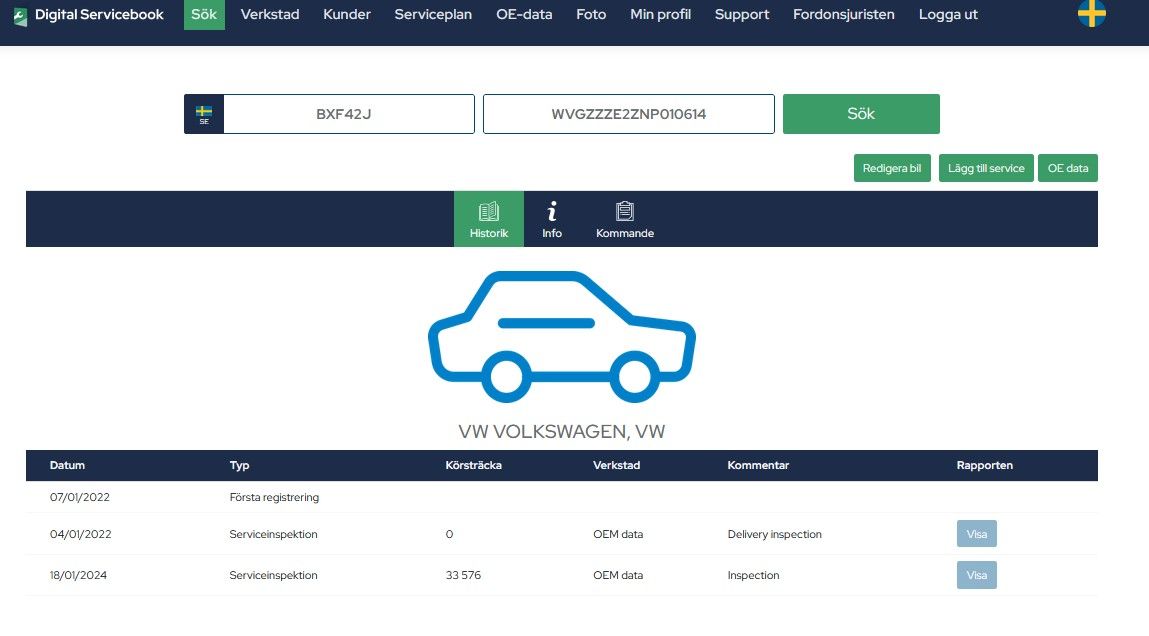Viewport: 1149px width, 636px height.
Task: Open Min profil page
Action: pyautogui.click(x=660, y=15)
